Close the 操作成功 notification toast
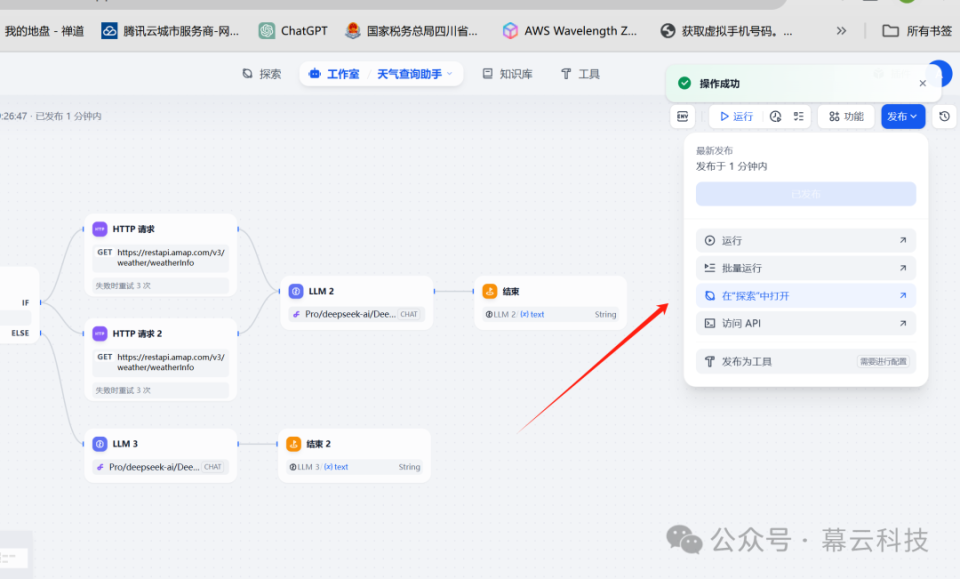 click(922, 83)
